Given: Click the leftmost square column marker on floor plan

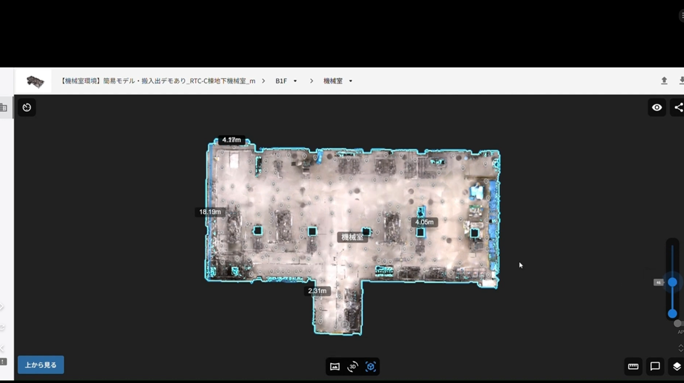Looking at the screenshot, I should pyautogui.click(x=258, y=230).
